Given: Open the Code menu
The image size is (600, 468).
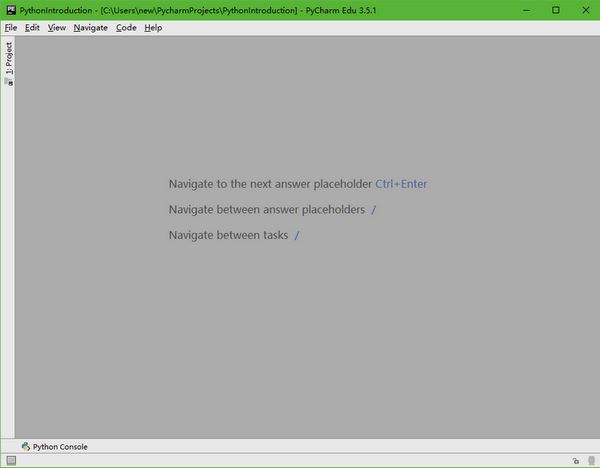Looking at the screenshot, I should pos(126,28).
